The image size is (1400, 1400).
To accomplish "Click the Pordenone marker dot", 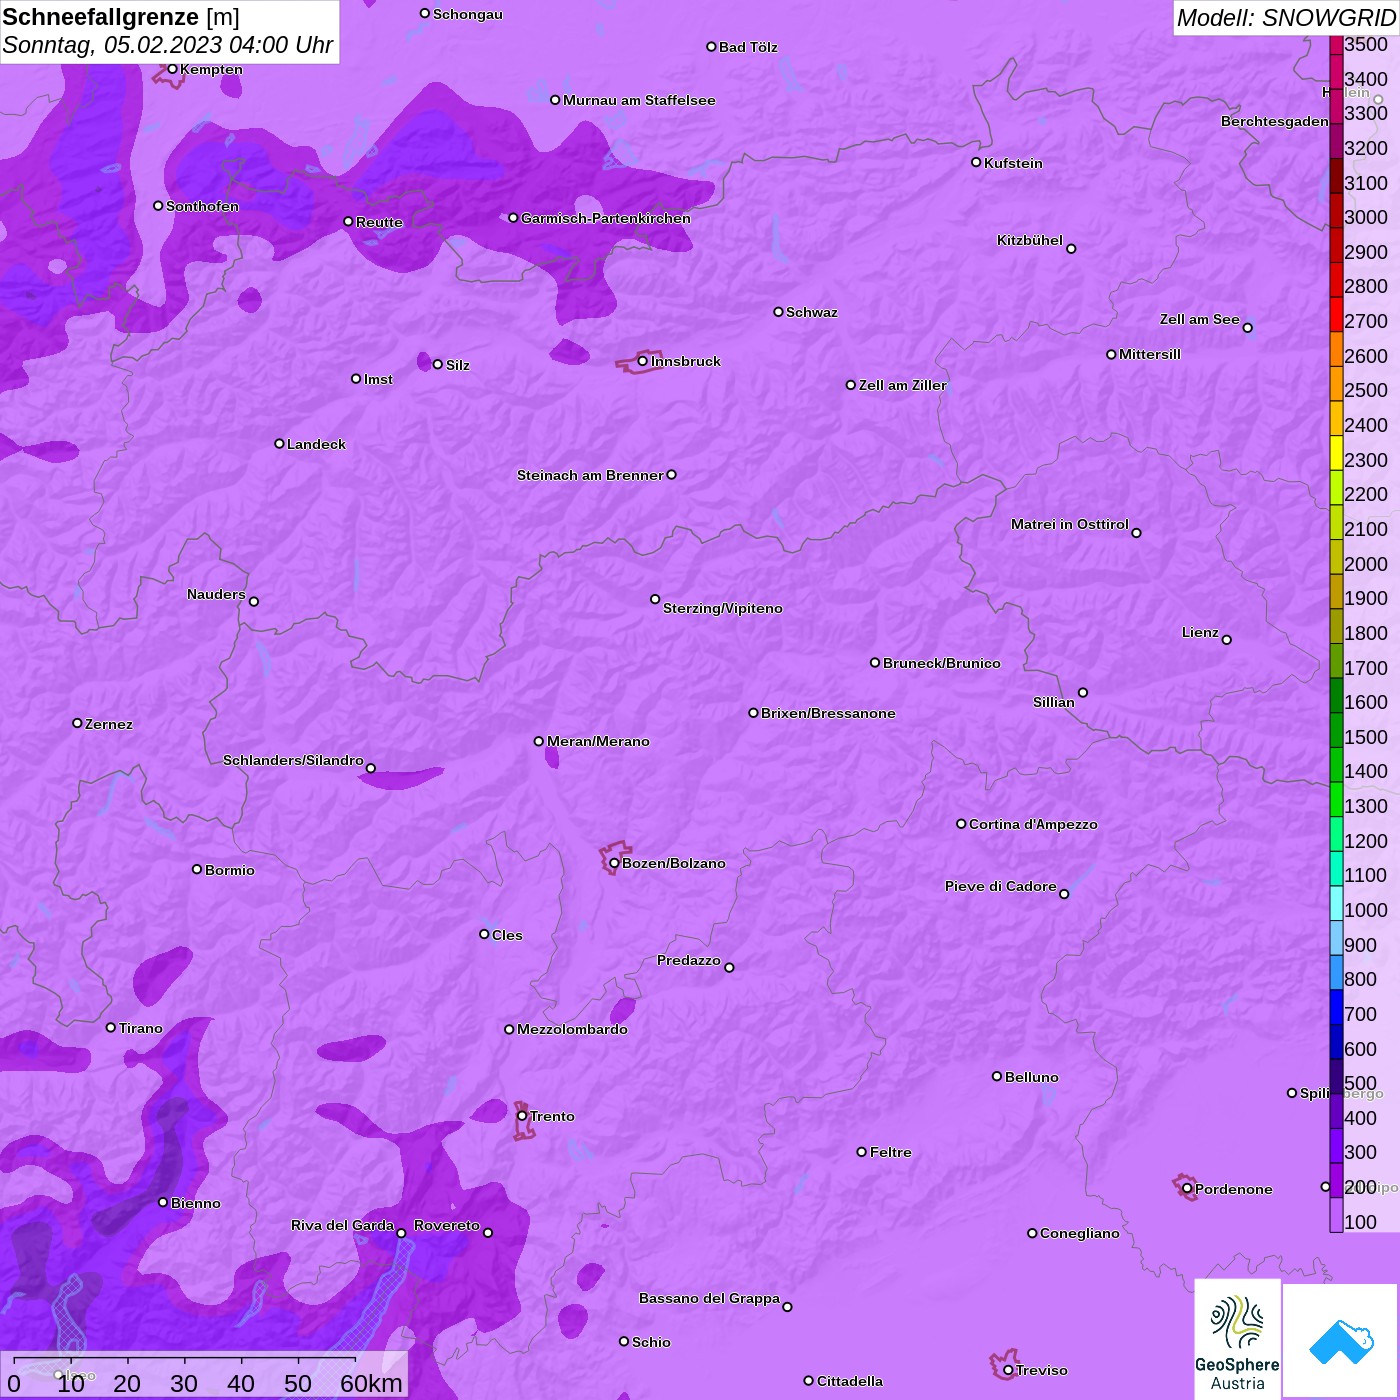I will [1187, 1189].
